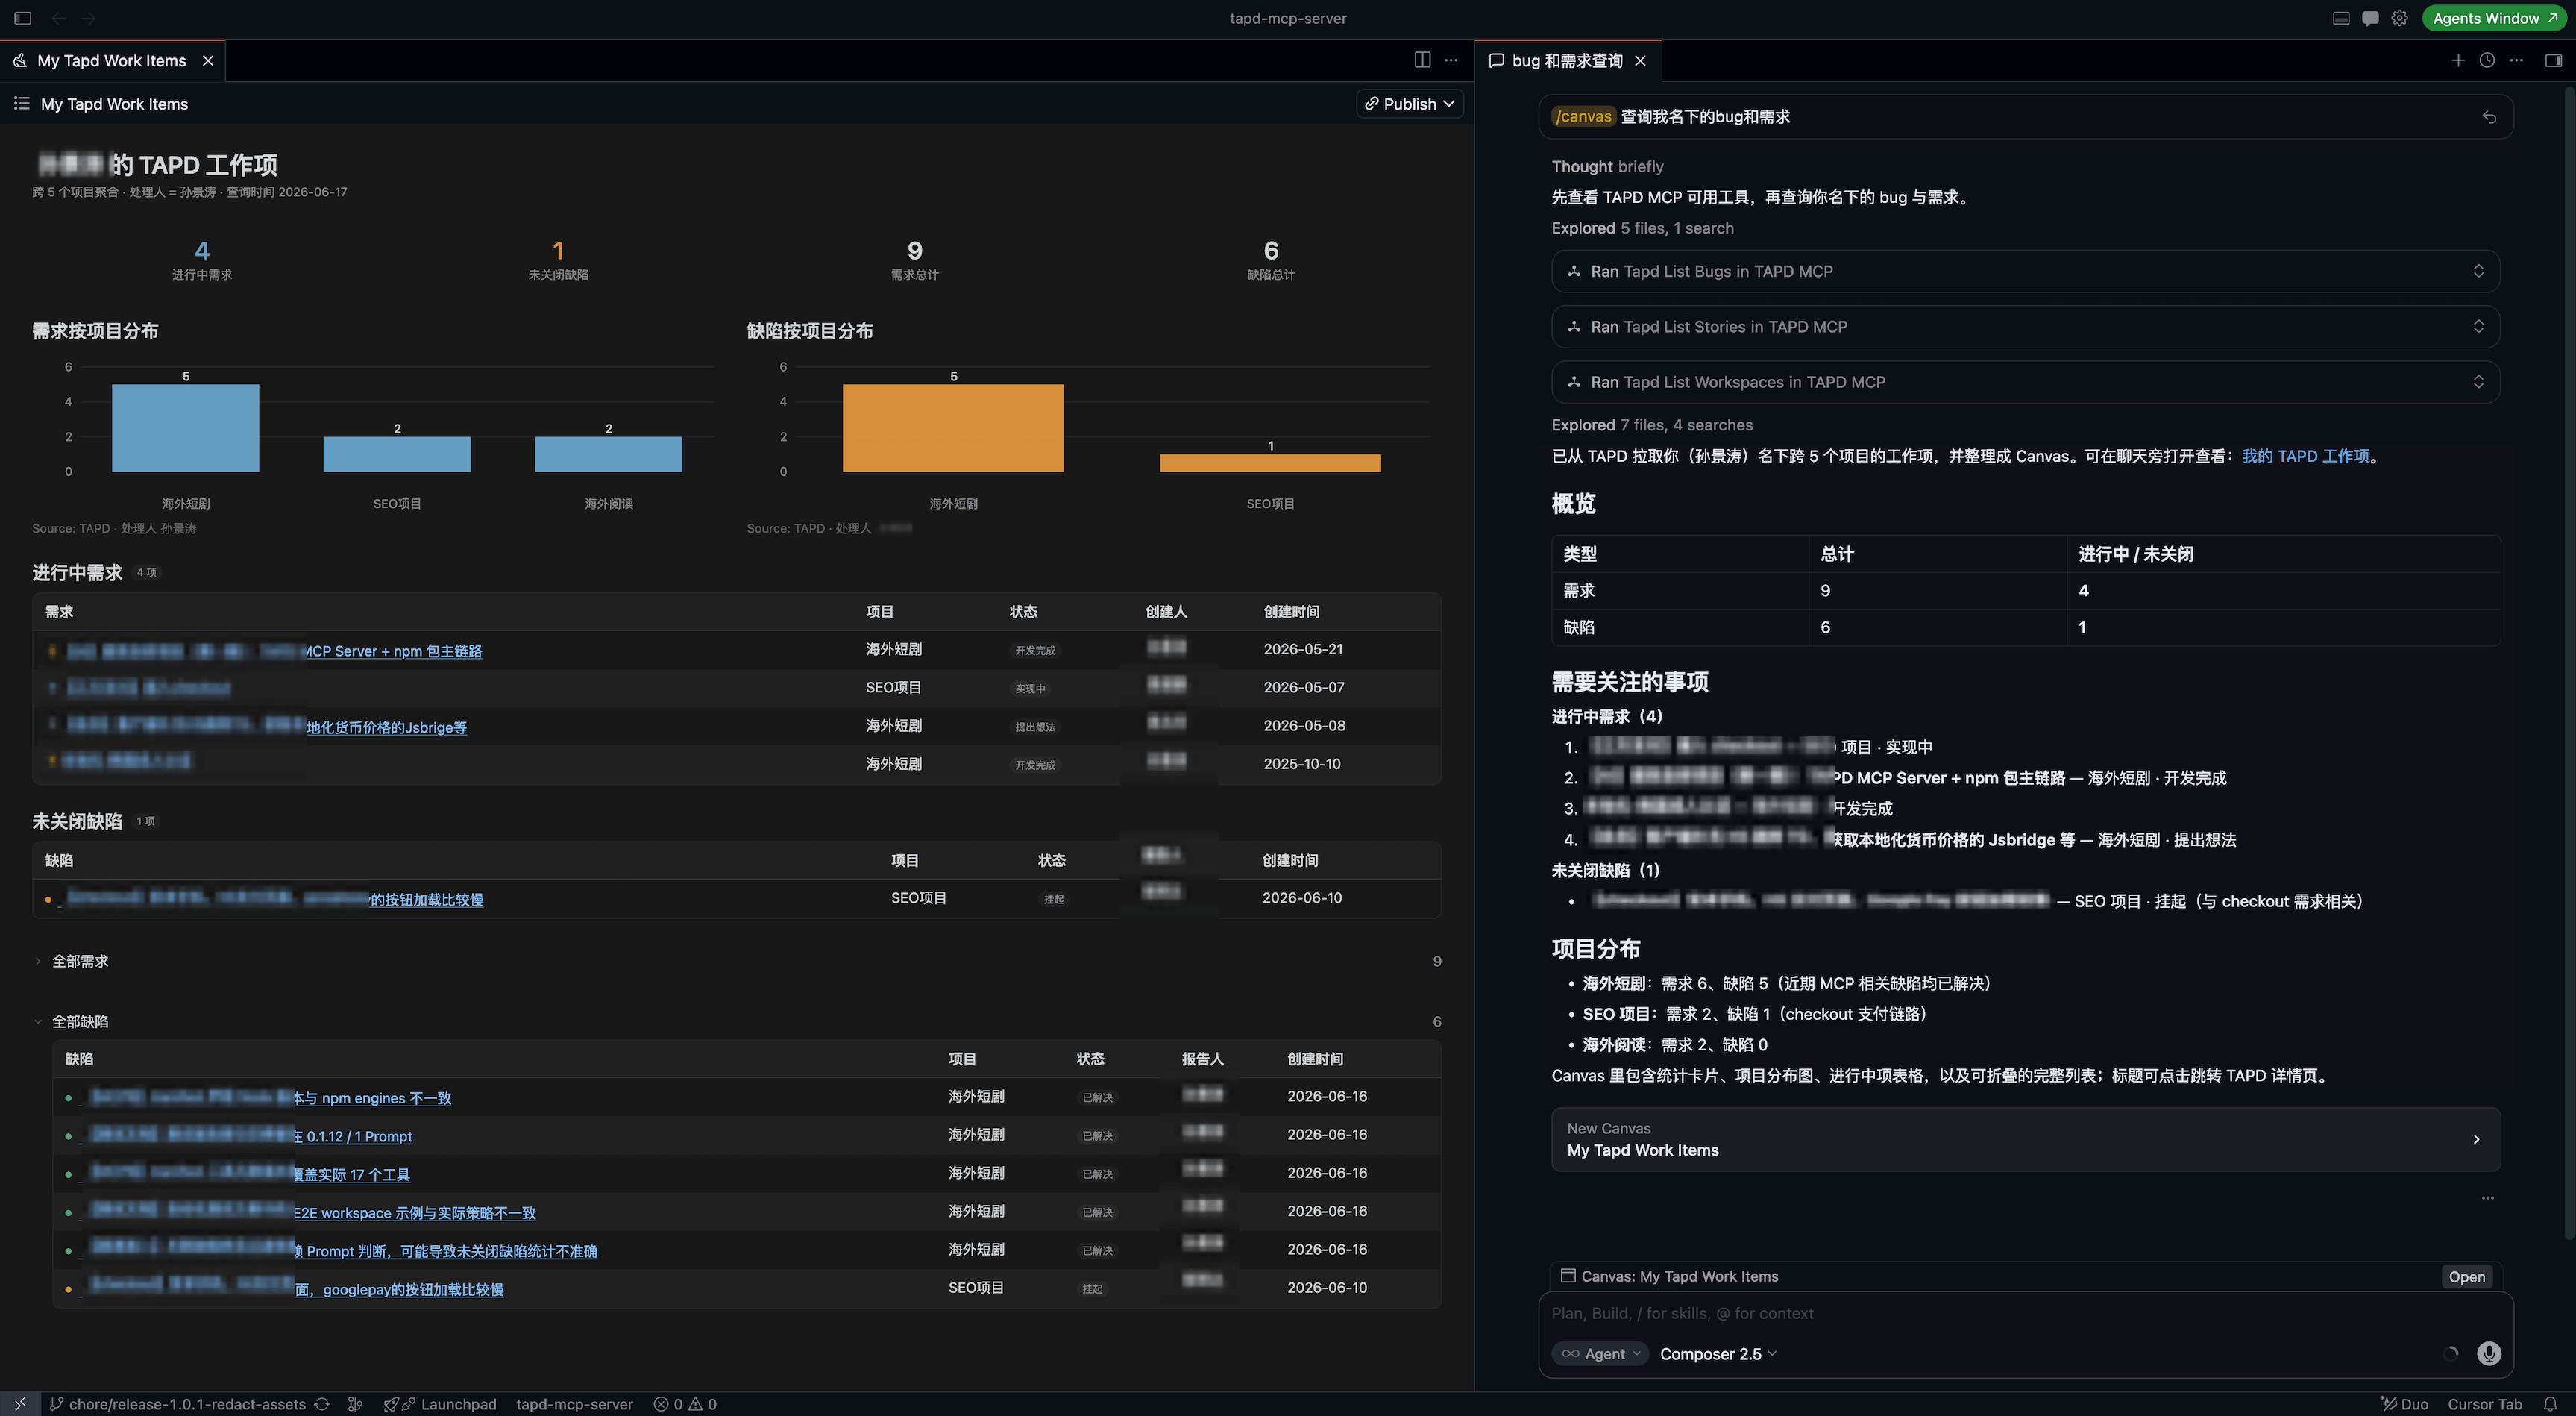Expand Explored 7 files, 4 searches
This screenshot has height=1416, width=2576.
click(1651, 425)
